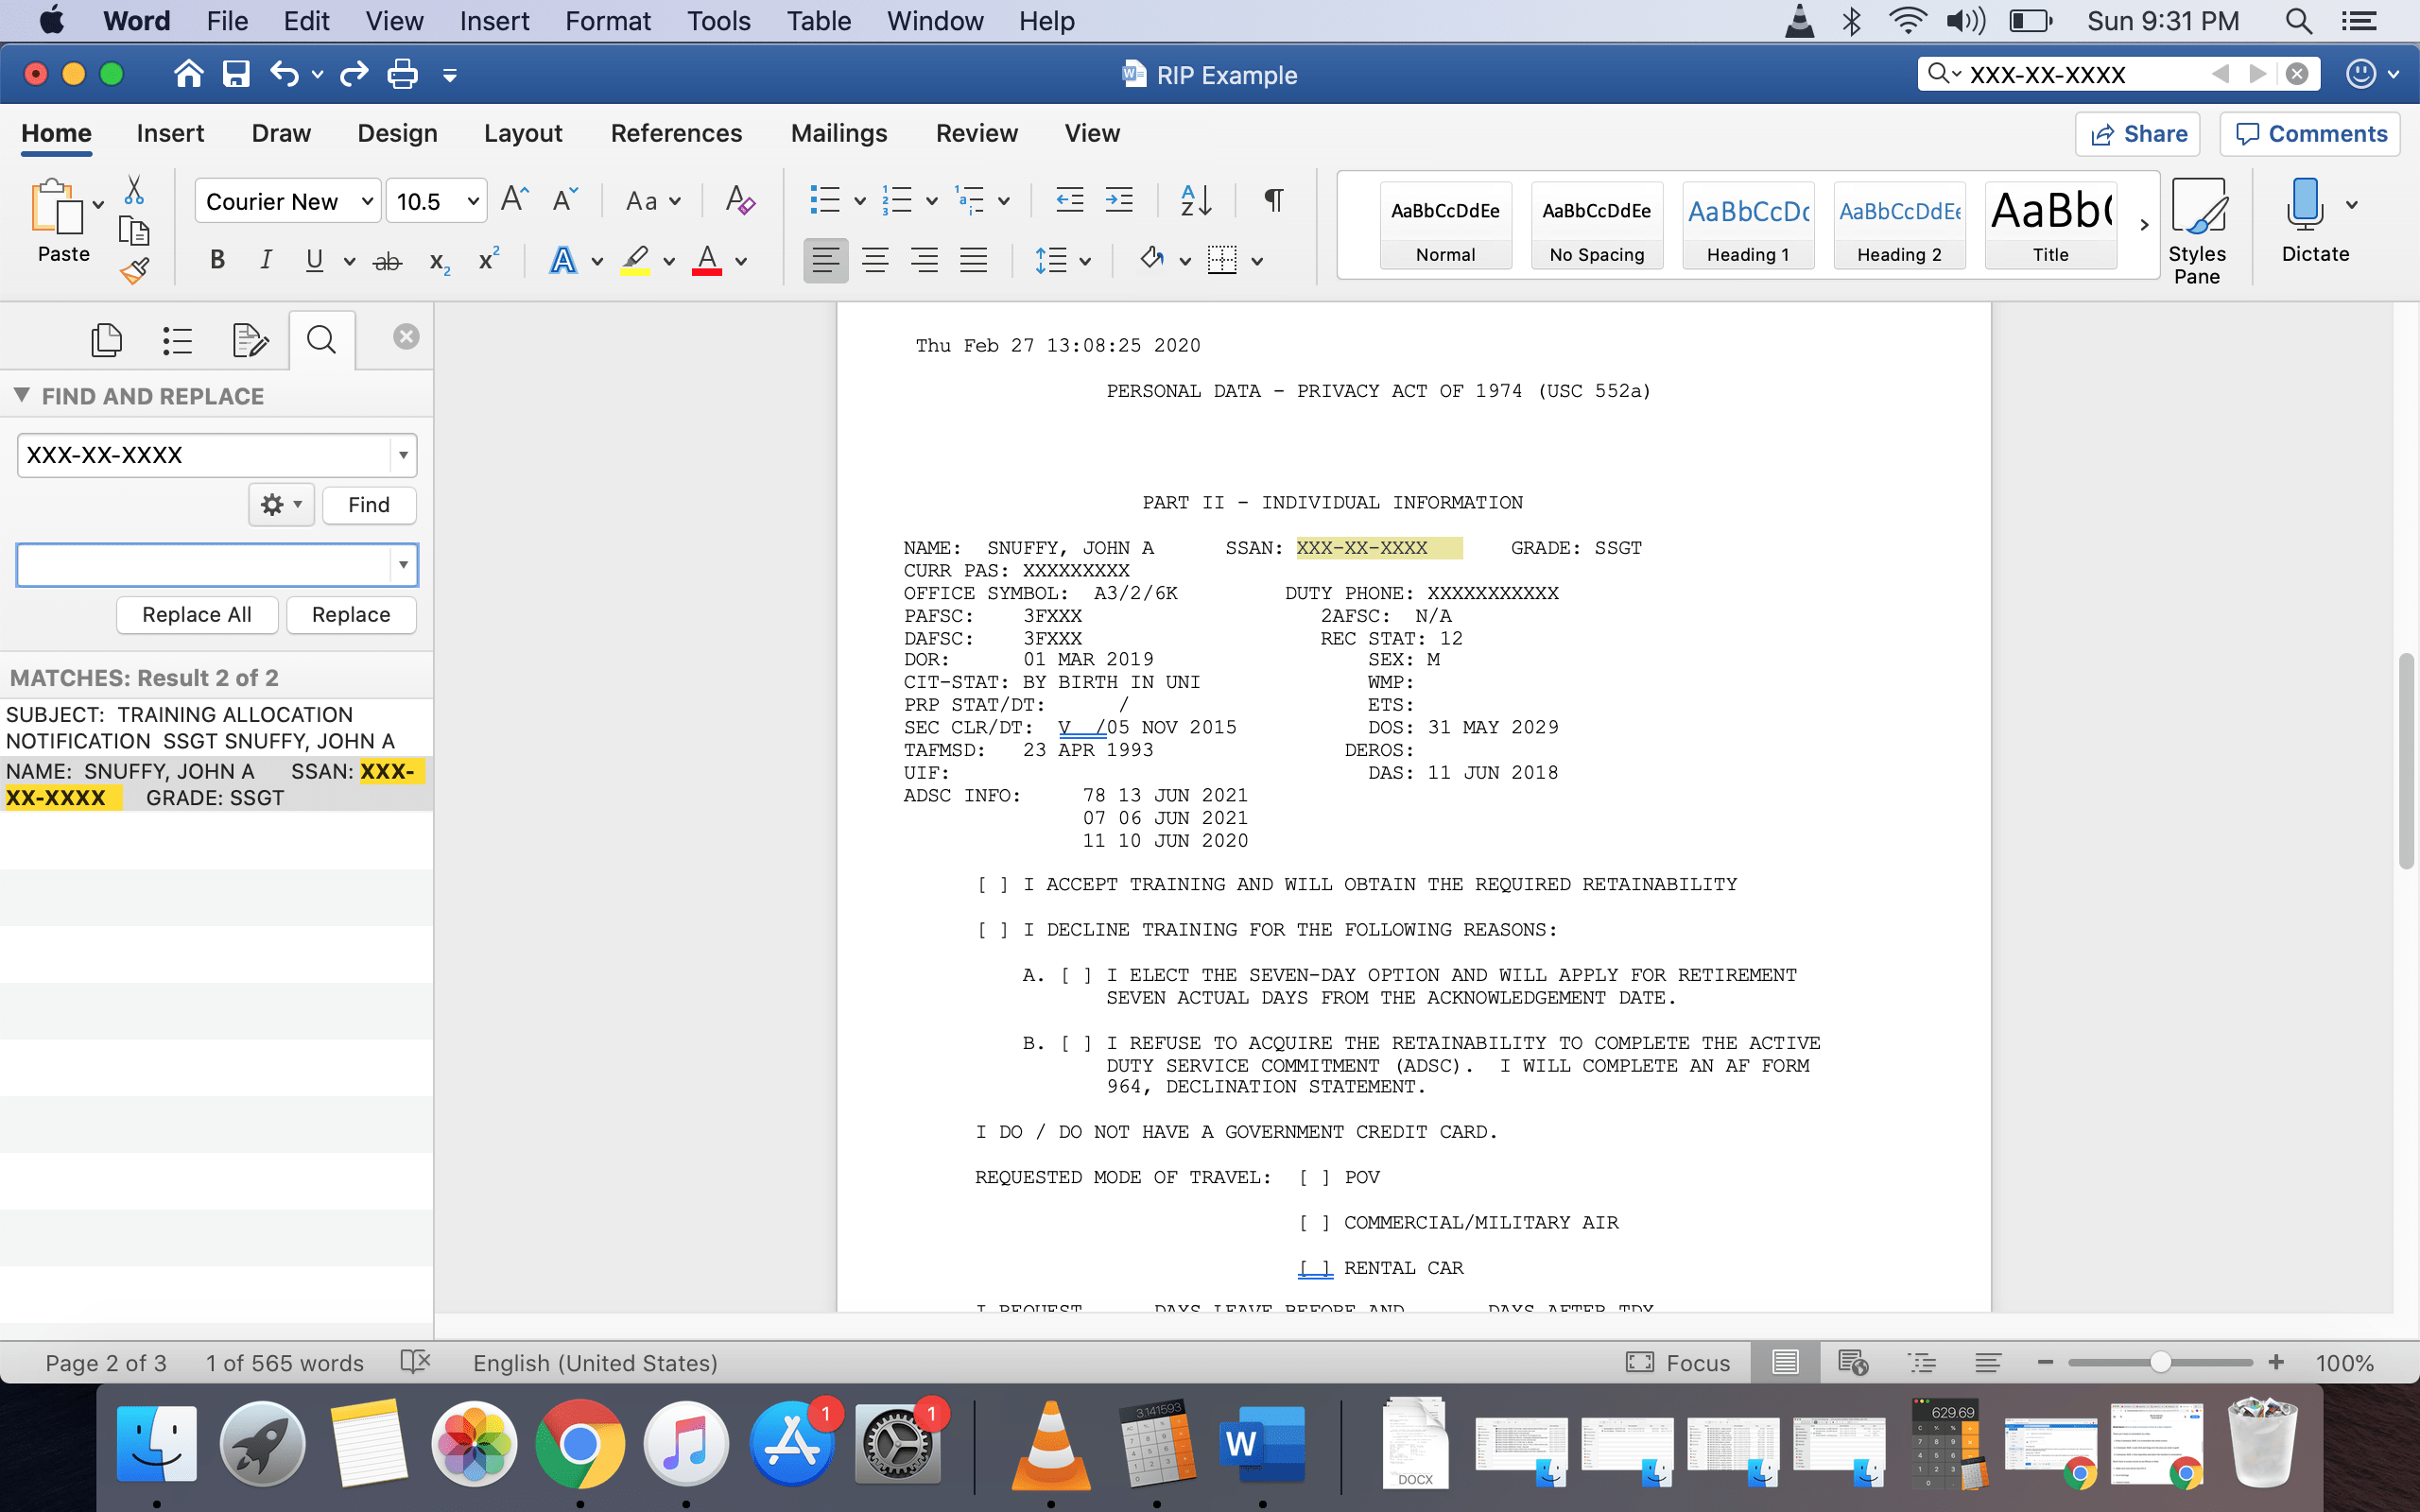
Task: Click the Increase Indent icon
Action: (1119, 201)
